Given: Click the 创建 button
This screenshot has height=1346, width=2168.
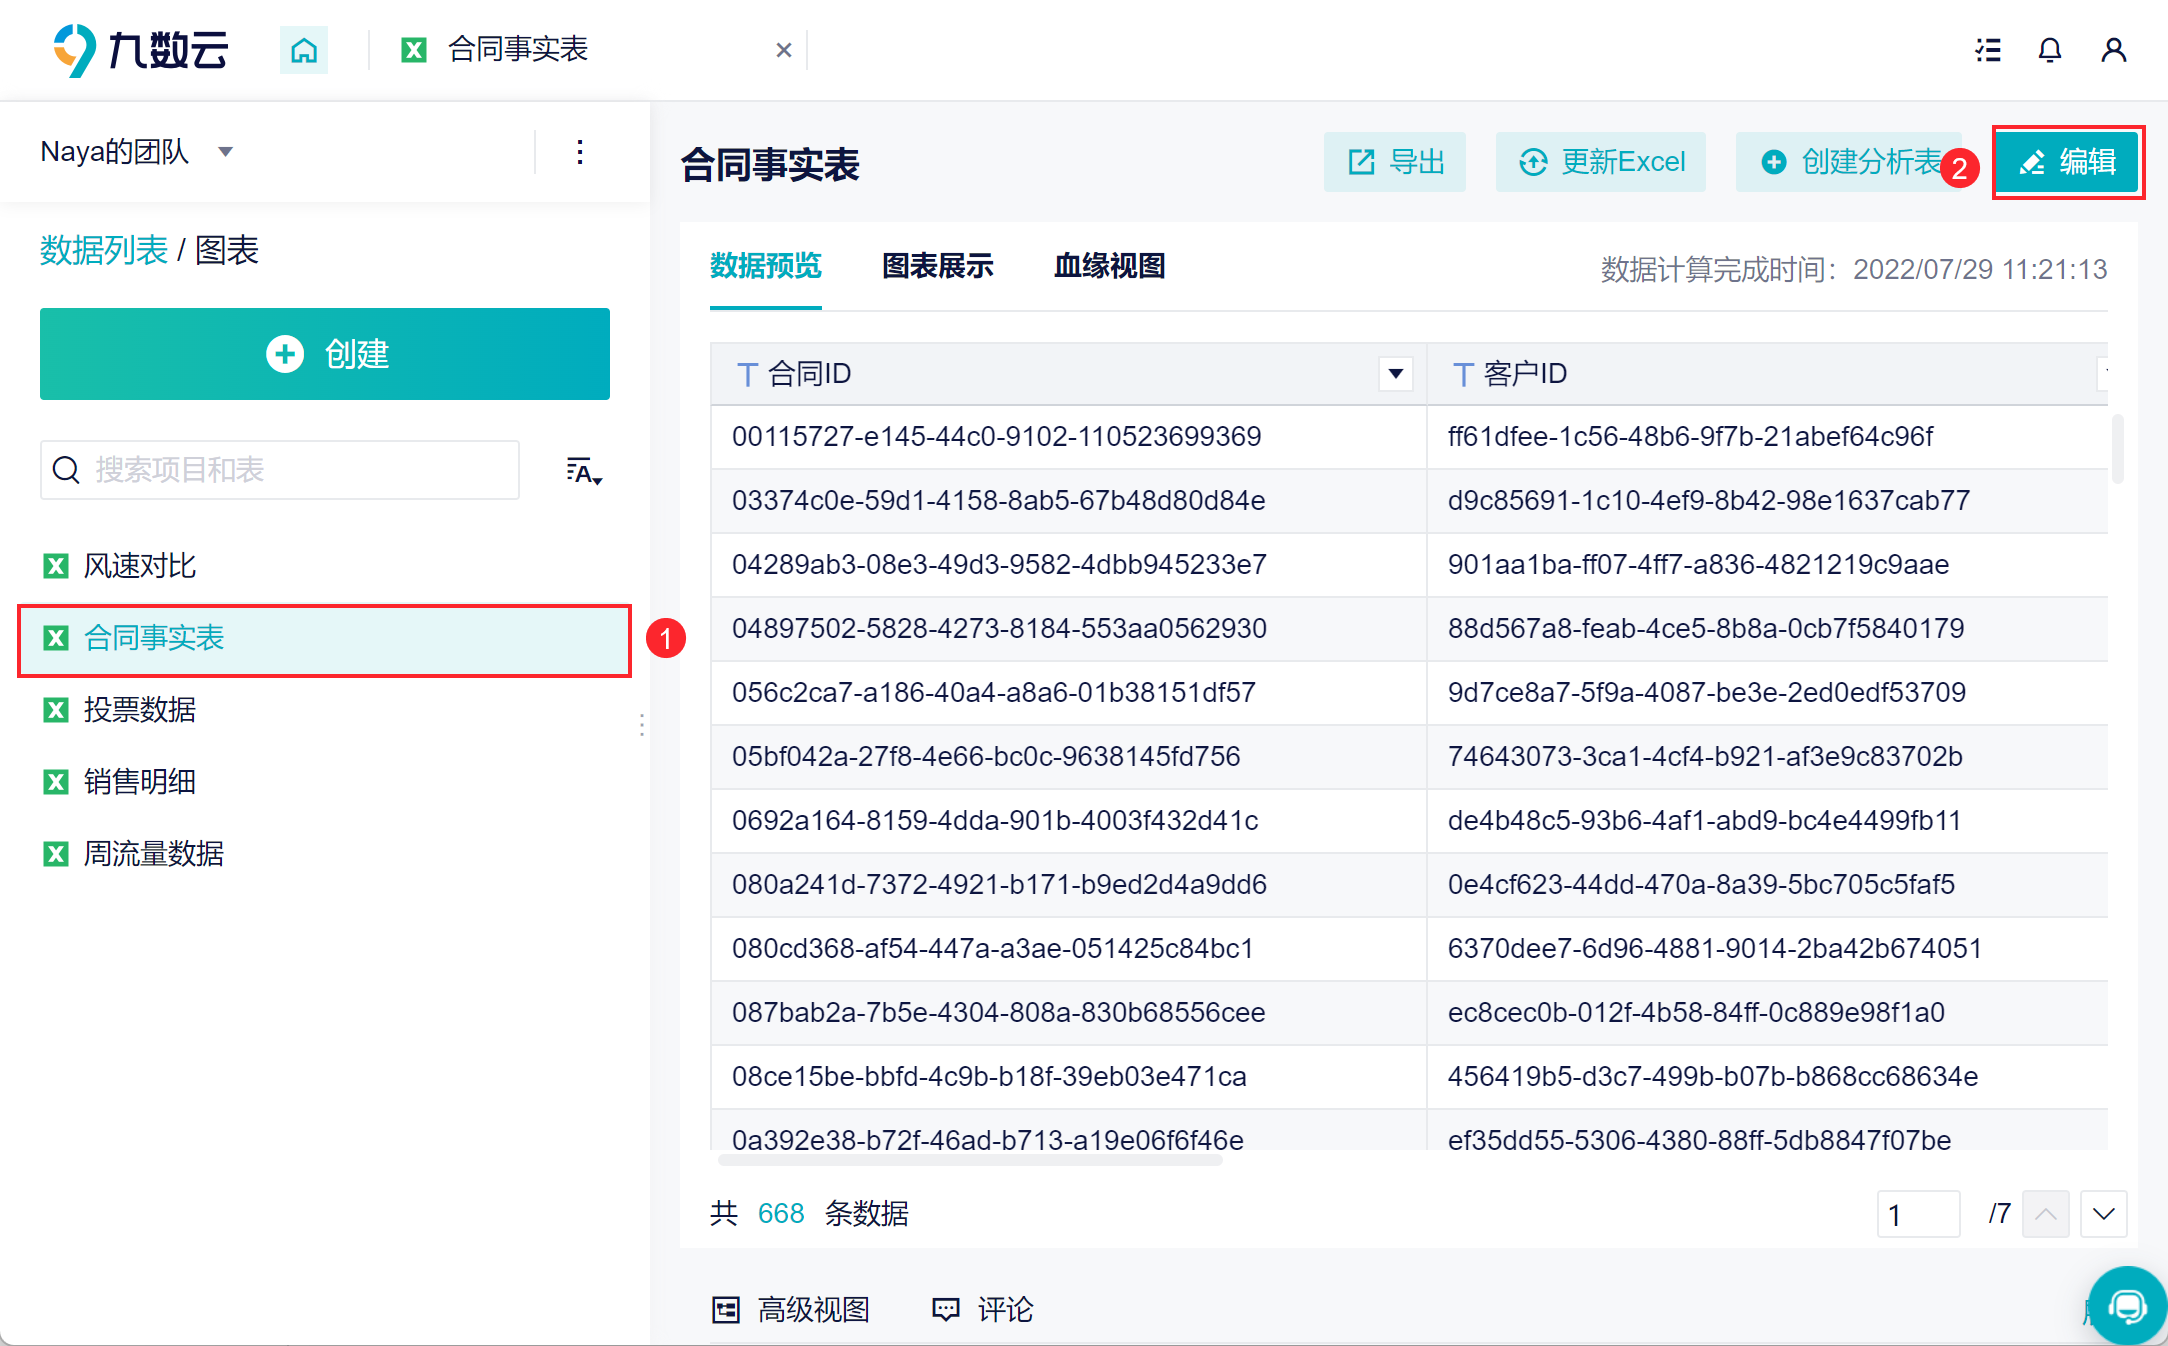Looking at the screenshot, I should [x=325, y=354].
